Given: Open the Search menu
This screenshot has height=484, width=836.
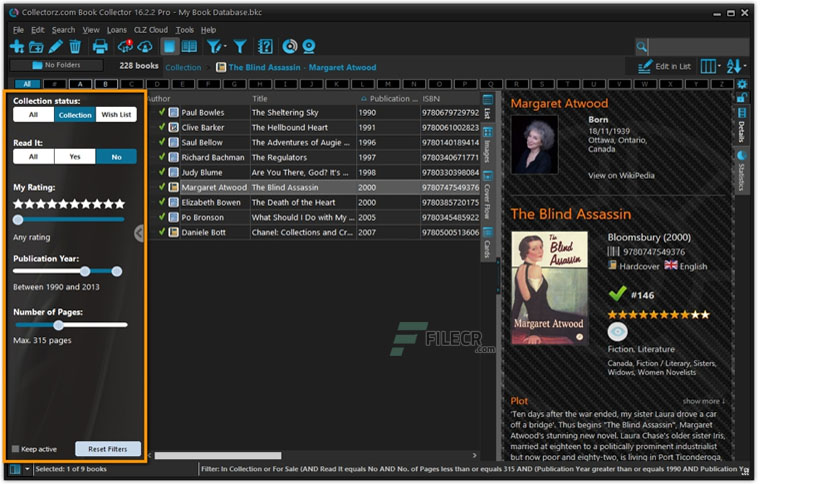Looking at the screenshot, I should click(x=63, y=30).
